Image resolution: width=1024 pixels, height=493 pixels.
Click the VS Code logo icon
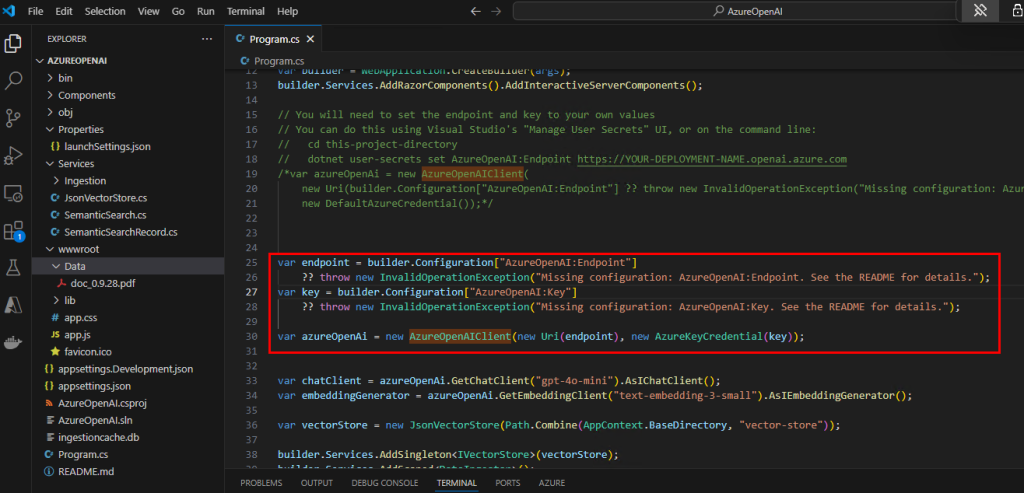pos(10,11)
